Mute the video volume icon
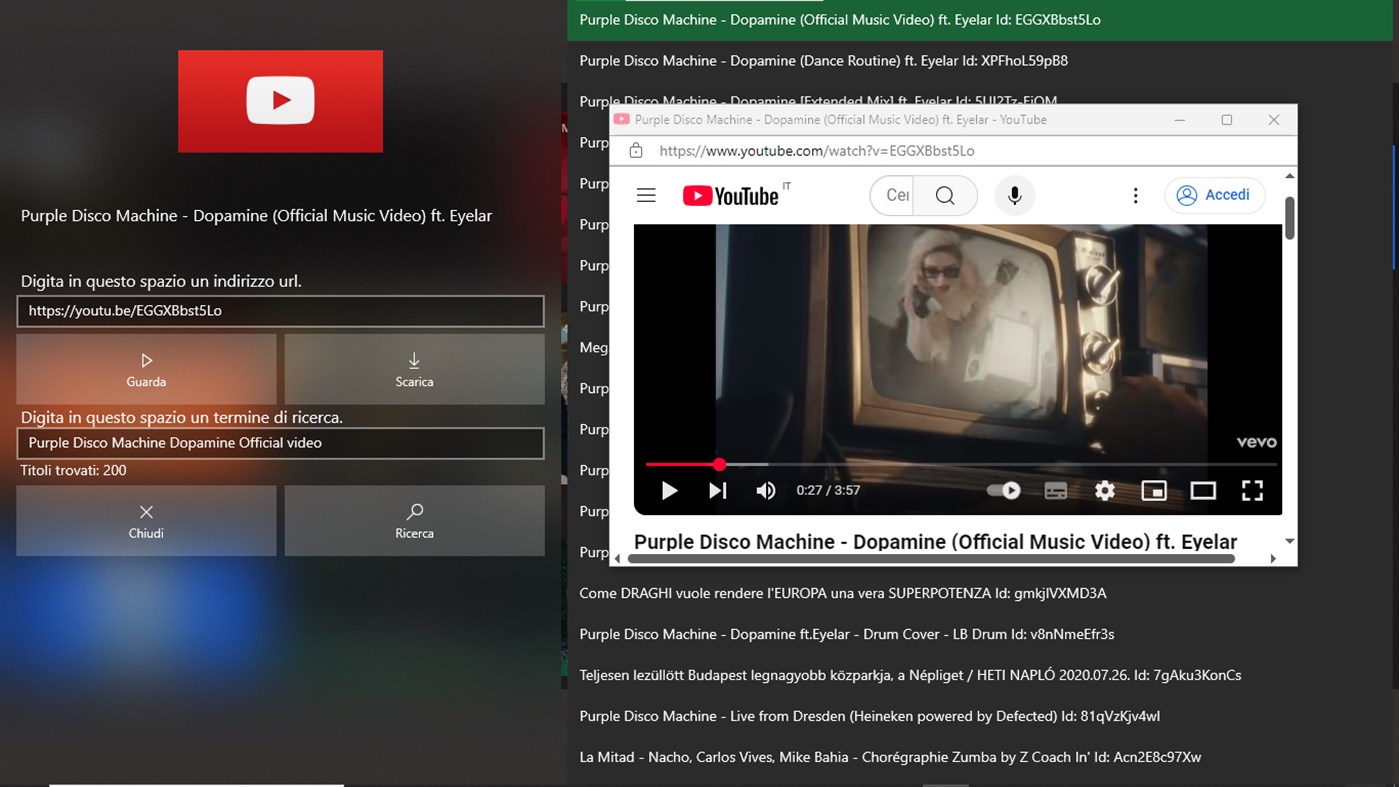Viewport: 1399px width, 787px height. 766,490
